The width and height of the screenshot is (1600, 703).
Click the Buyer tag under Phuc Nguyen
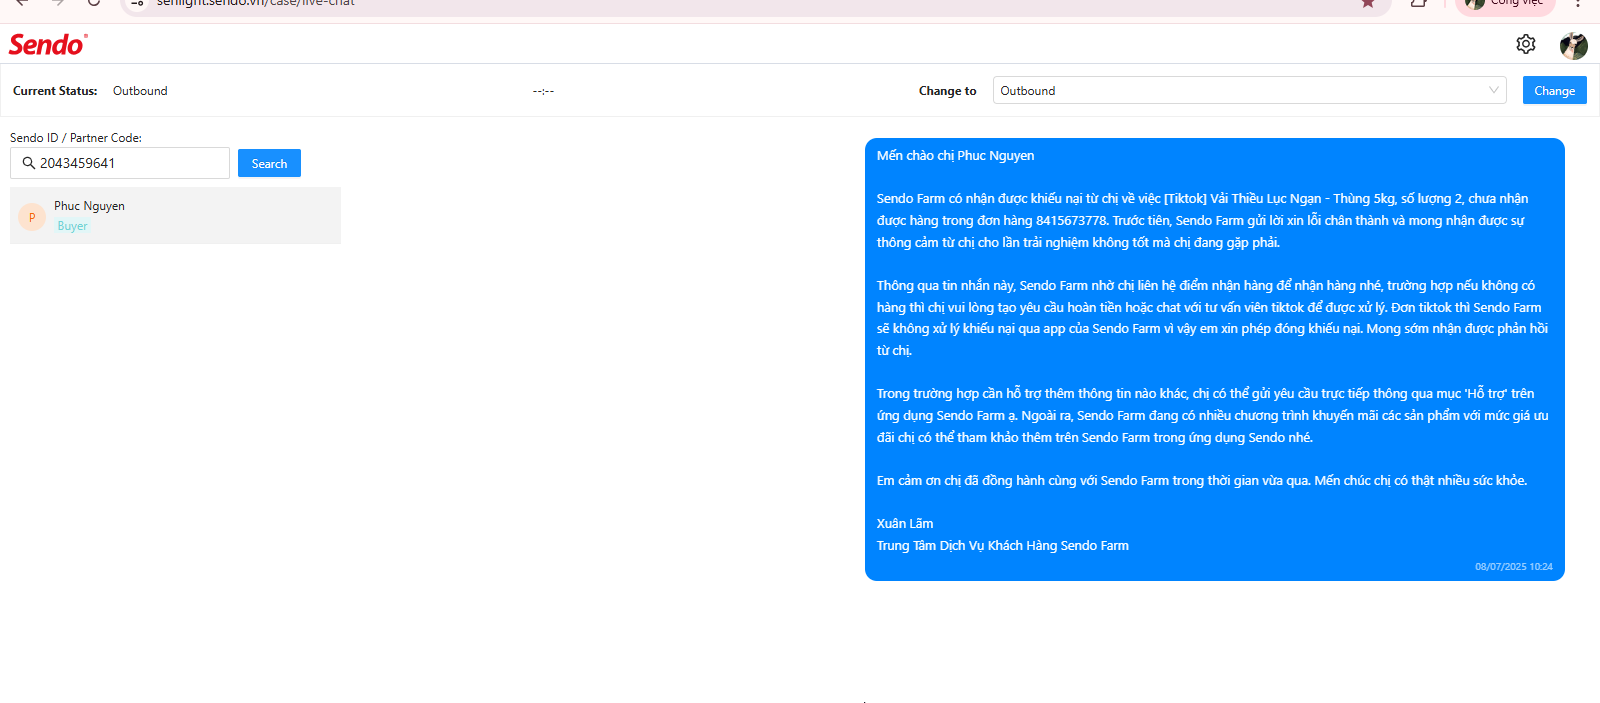72,226
